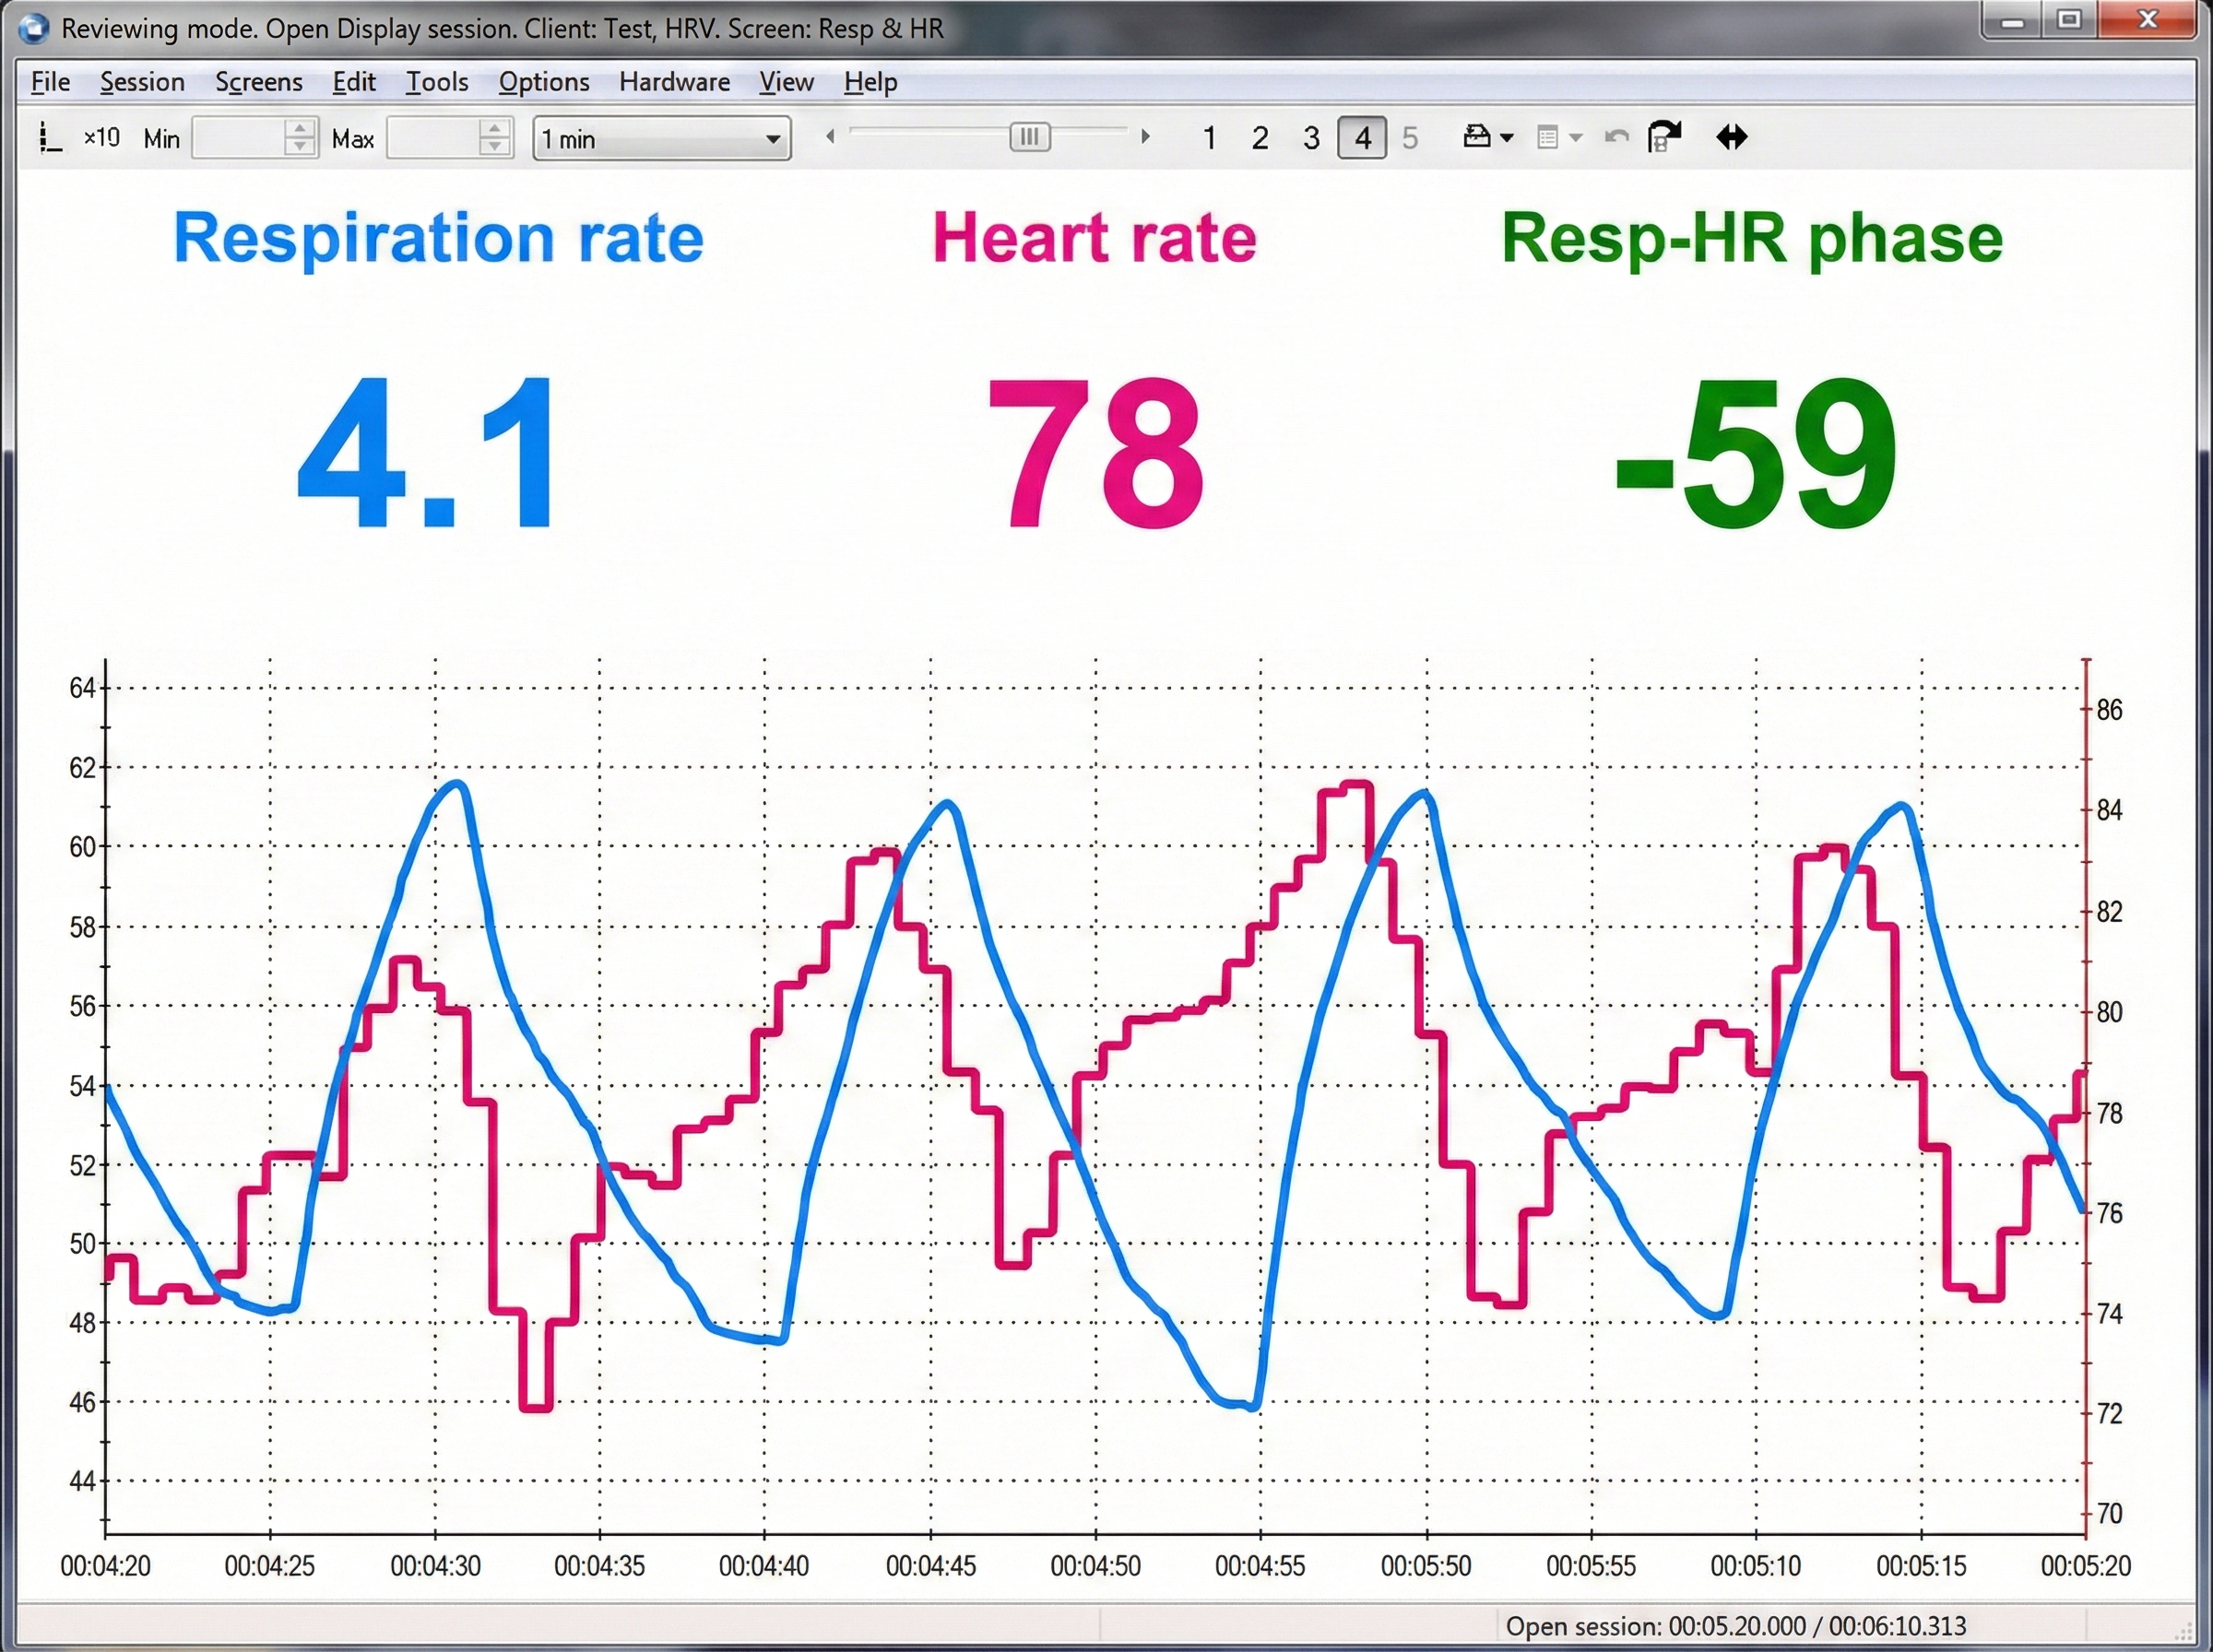Viewport: 2213px width, 1652px height.
Task: Click the time position slider thumb
Action: 1029,137
